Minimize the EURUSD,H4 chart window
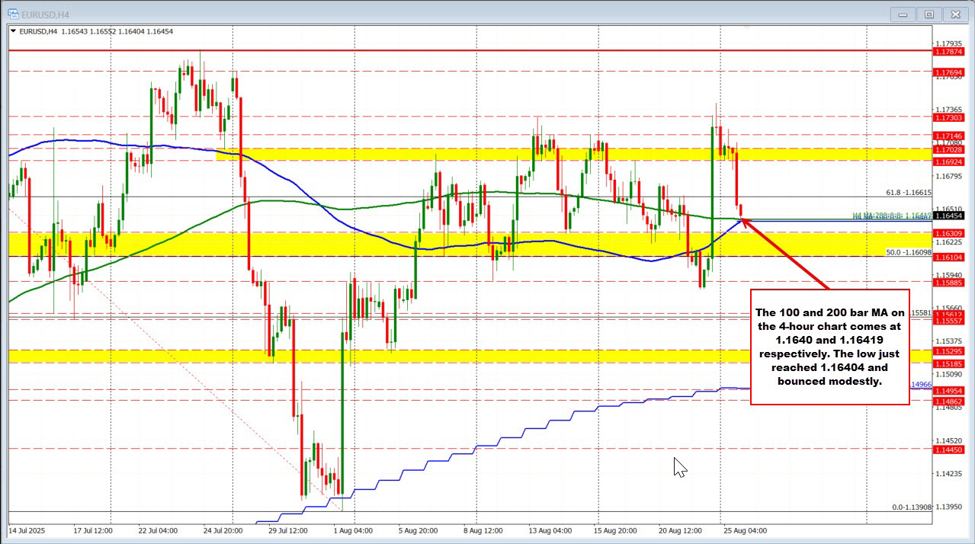The height and width of the screenshot is (544, 975). point(907,15)
